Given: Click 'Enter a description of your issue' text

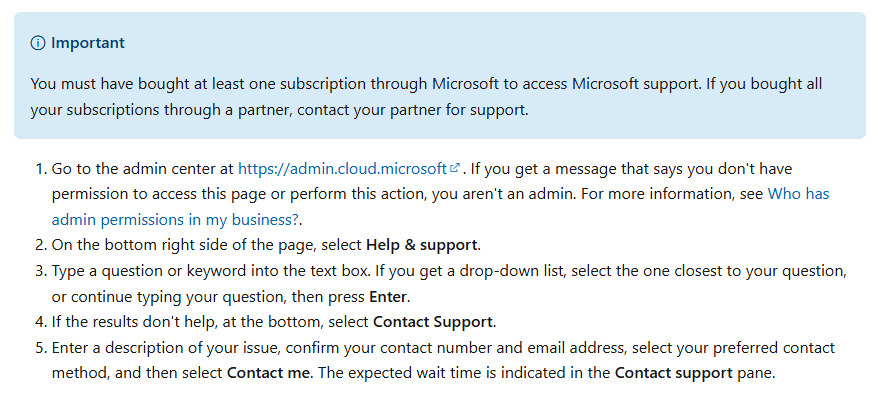Looking at the screenshot, I should coord(160,348).
